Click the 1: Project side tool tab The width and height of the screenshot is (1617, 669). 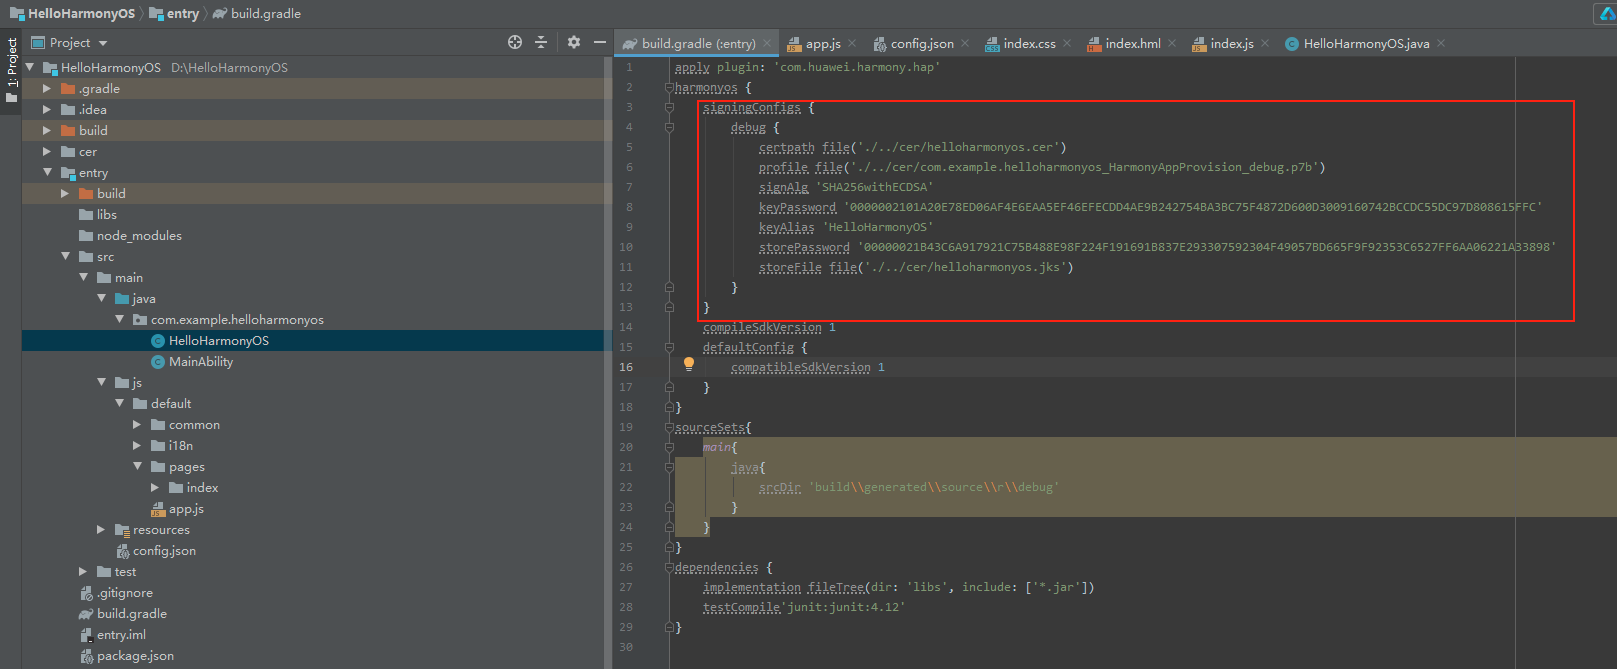[12, 70]
